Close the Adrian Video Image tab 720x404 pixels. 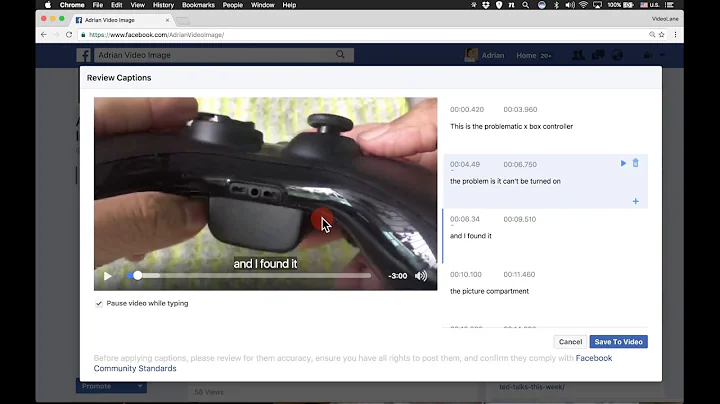point(167,20)
